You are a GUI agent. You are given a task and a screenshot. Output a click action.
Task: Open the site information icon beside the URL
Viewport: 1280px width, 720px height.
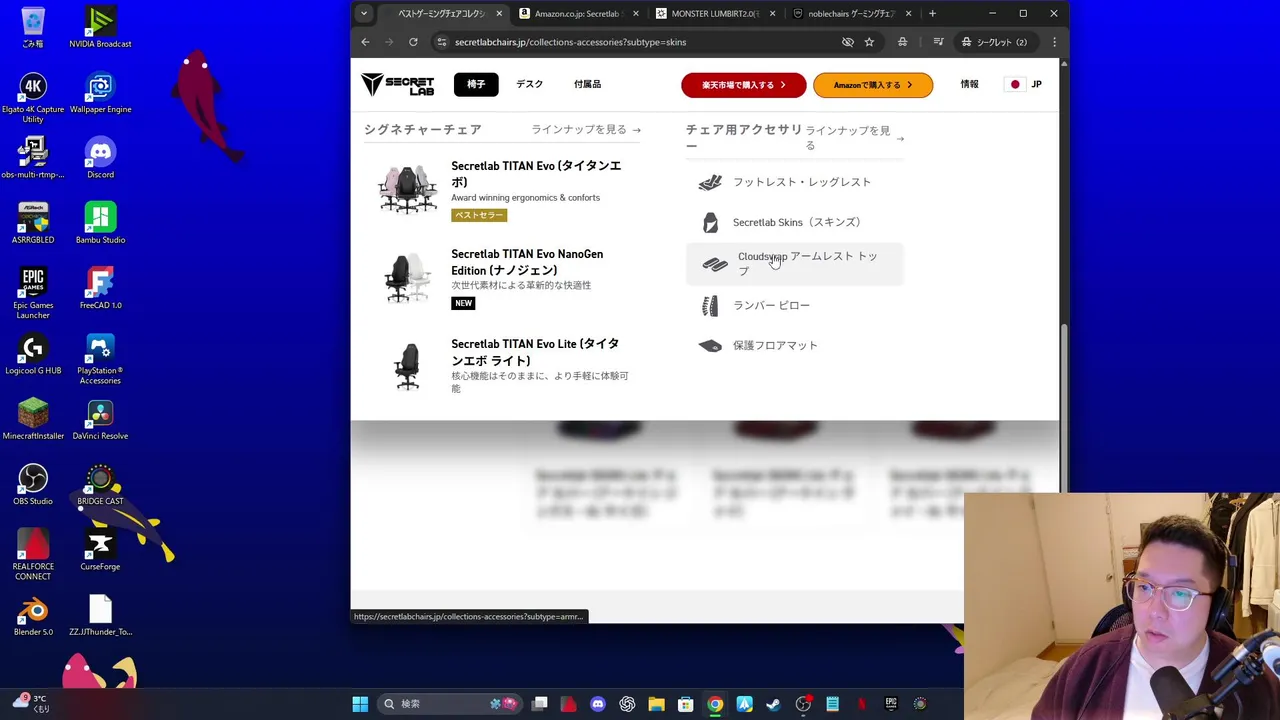pos(441,42)
